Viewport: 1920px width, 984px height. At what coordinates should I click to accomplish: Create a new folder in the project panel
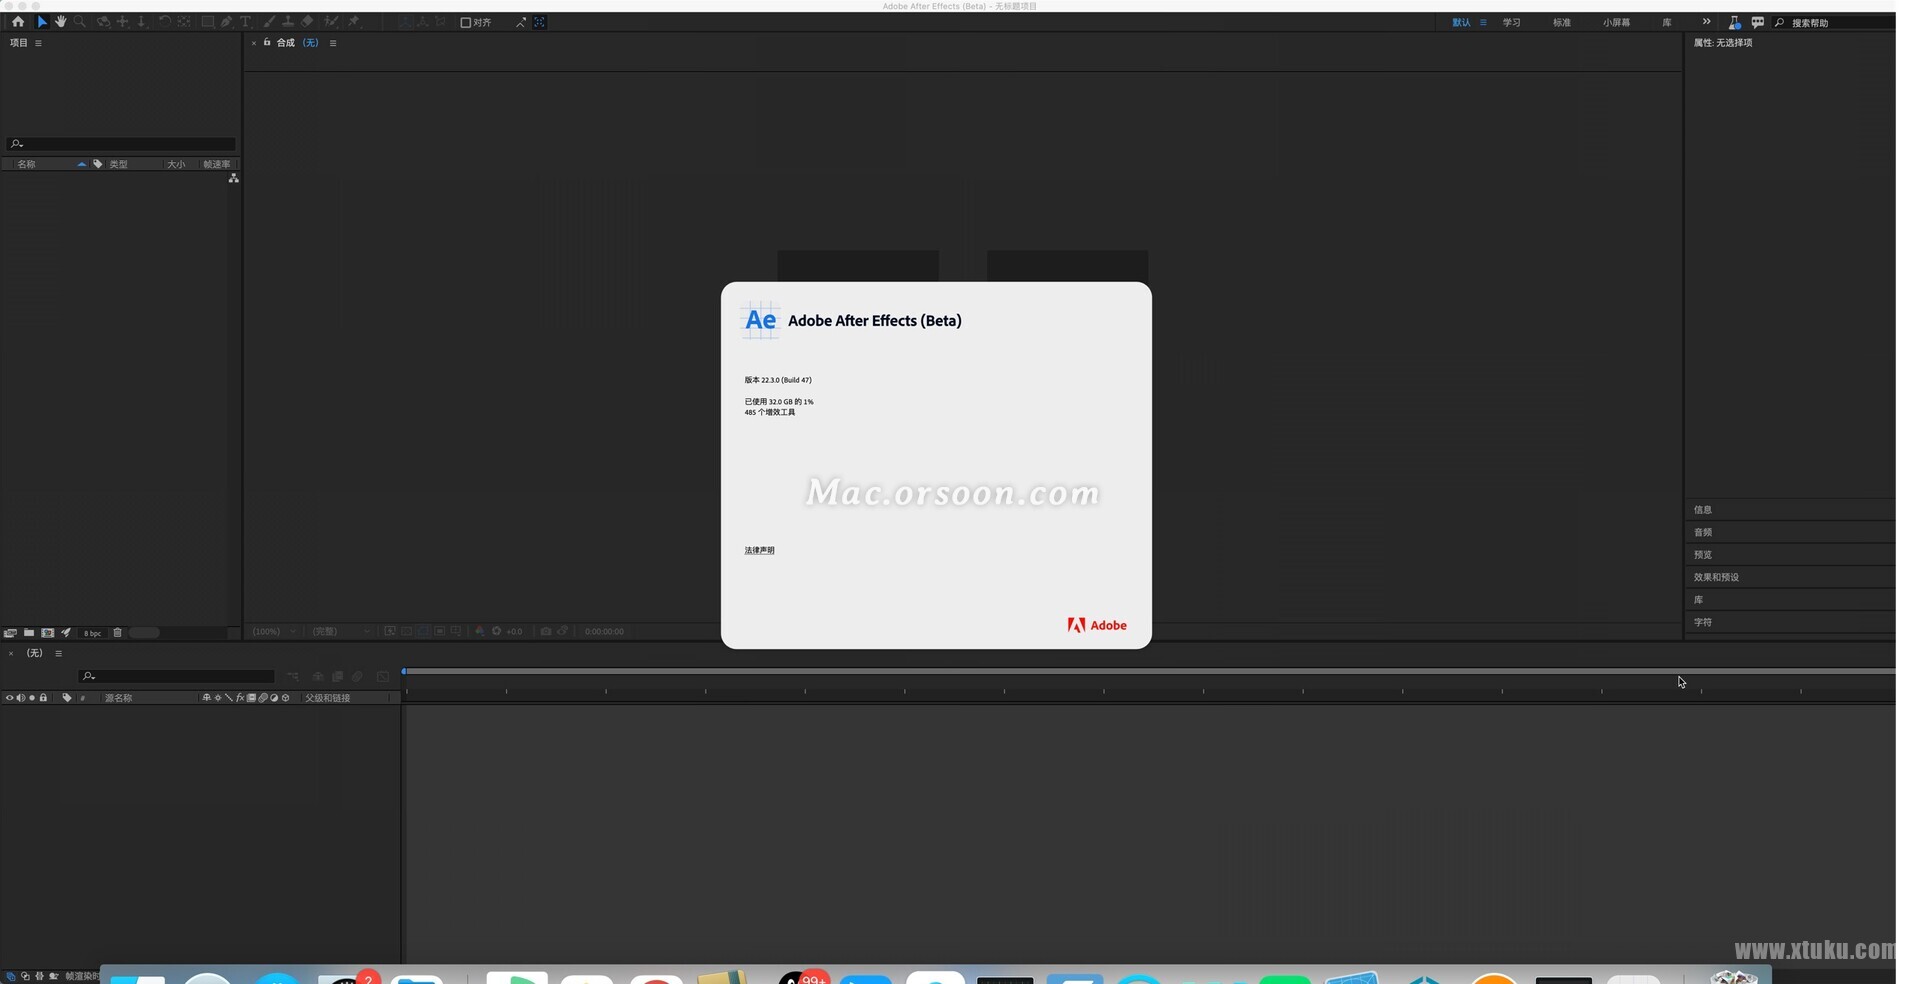coord(29,632)
